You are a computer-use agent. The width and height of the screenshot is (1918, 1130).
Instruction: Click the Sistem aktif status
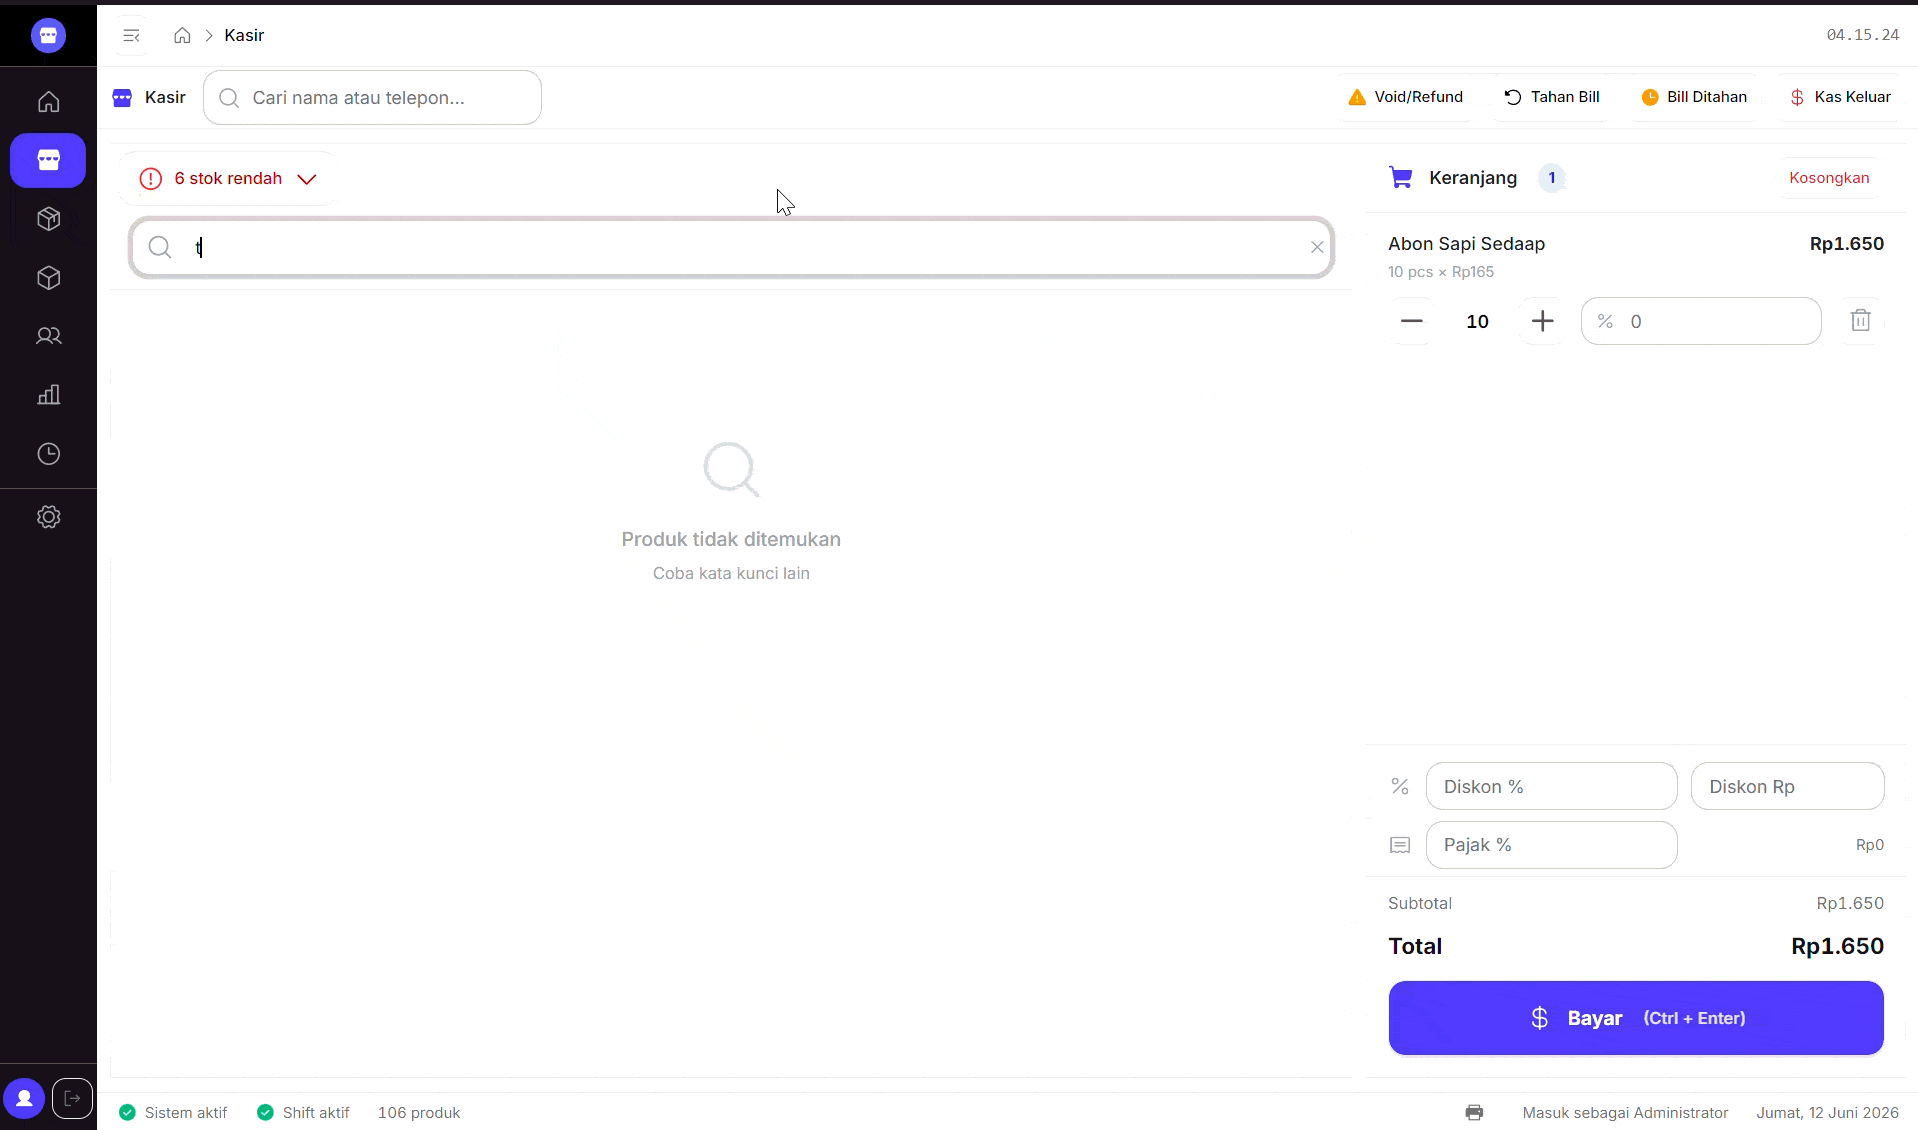[x=173, y=1112]
